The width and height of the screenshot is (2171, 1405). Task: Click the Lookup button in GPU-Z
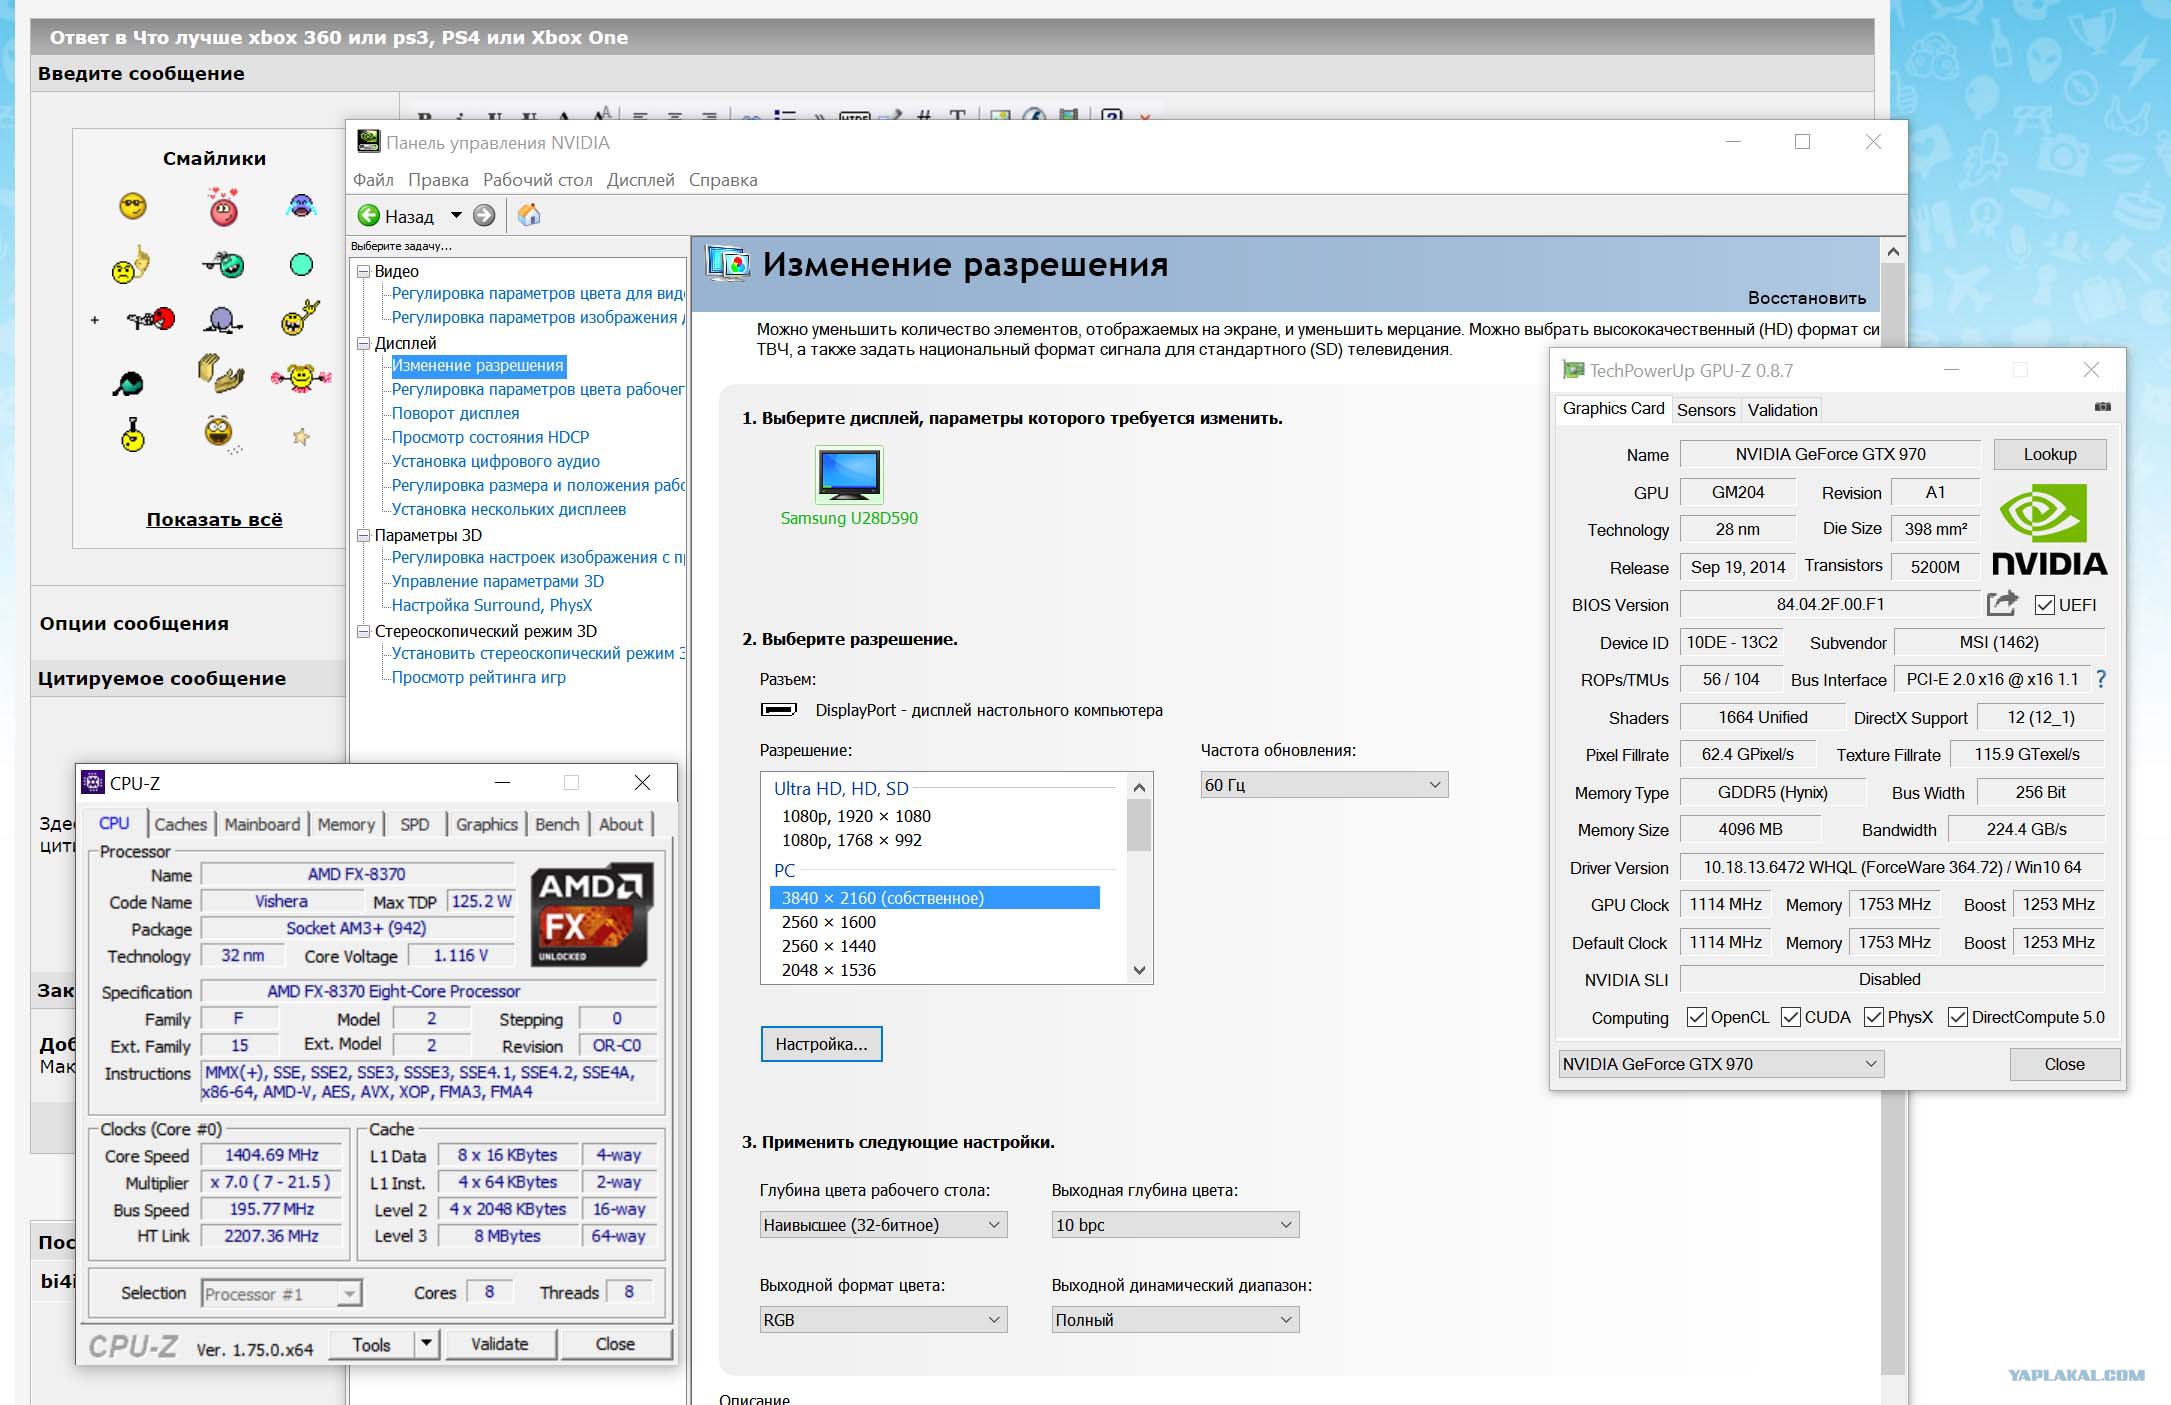2050,454
